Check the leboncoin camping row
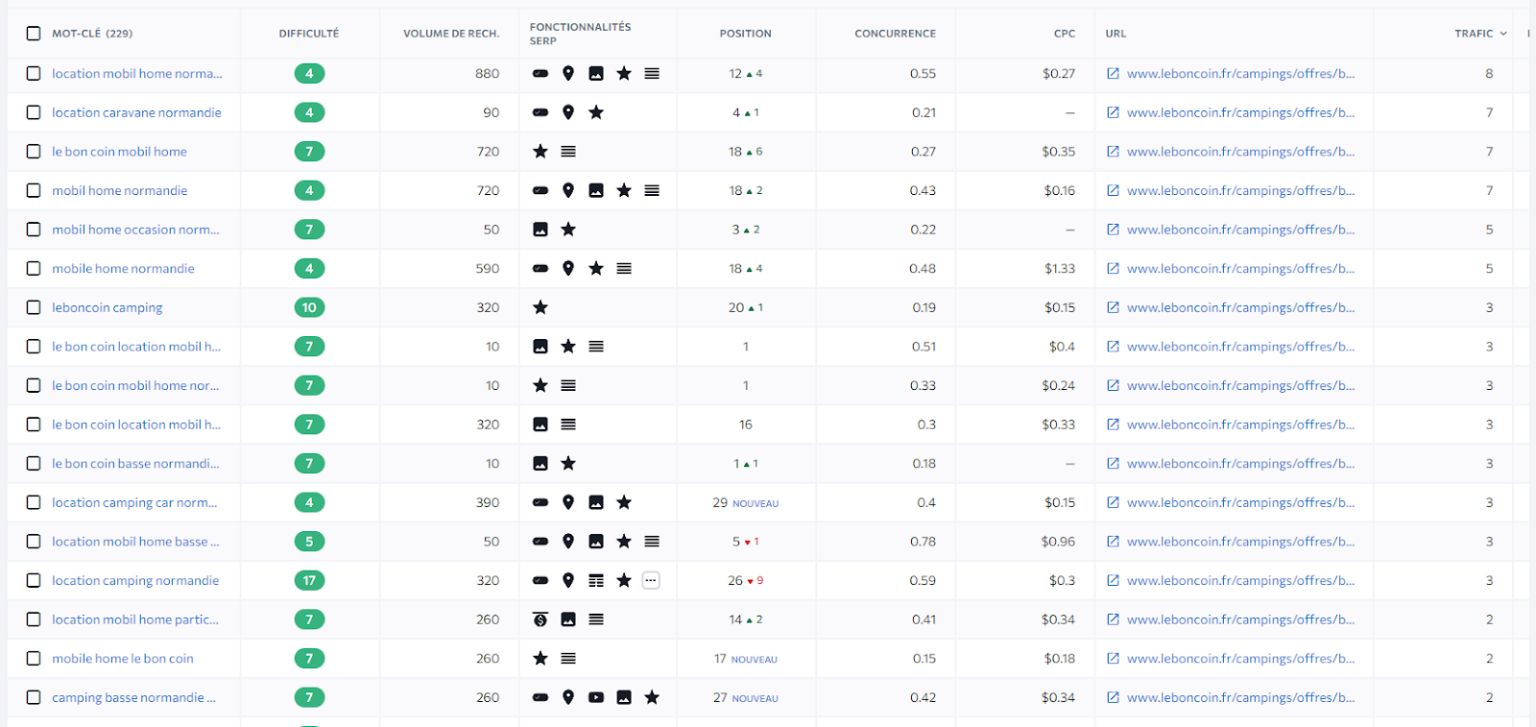Screen dimensions: 1536x727 pos(34,308)
